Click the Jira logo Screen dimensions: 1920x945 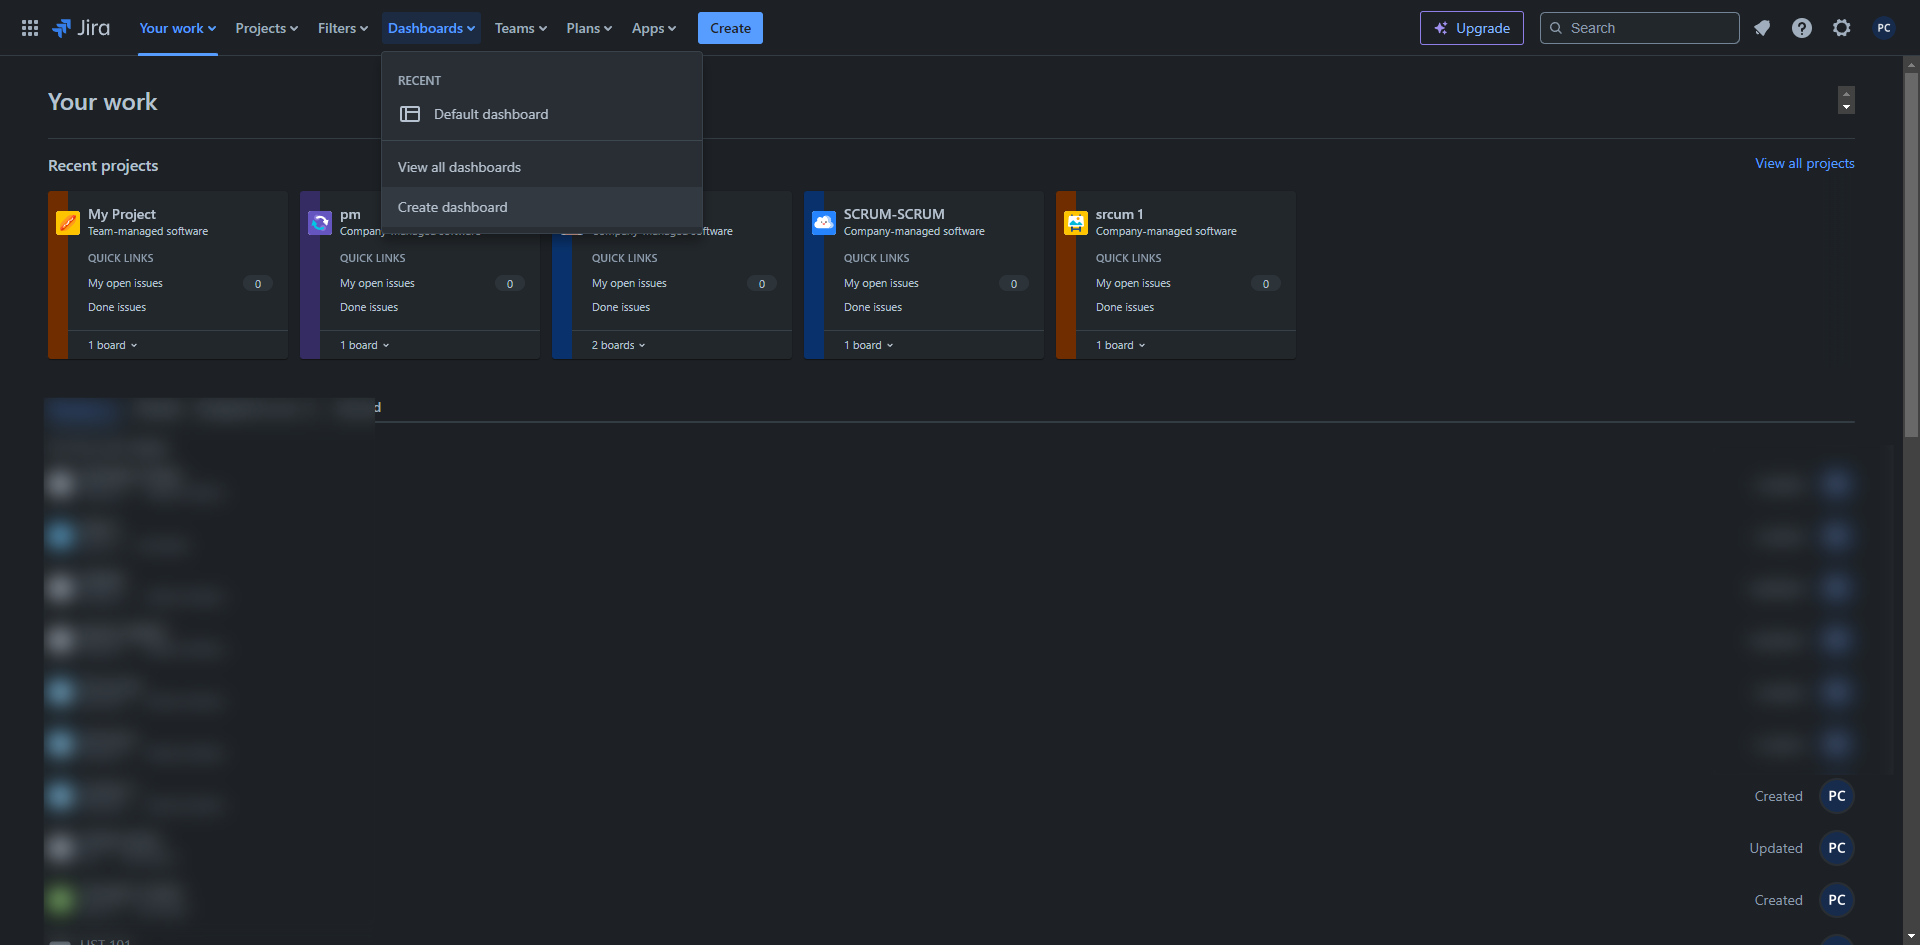tap(81, 28)
